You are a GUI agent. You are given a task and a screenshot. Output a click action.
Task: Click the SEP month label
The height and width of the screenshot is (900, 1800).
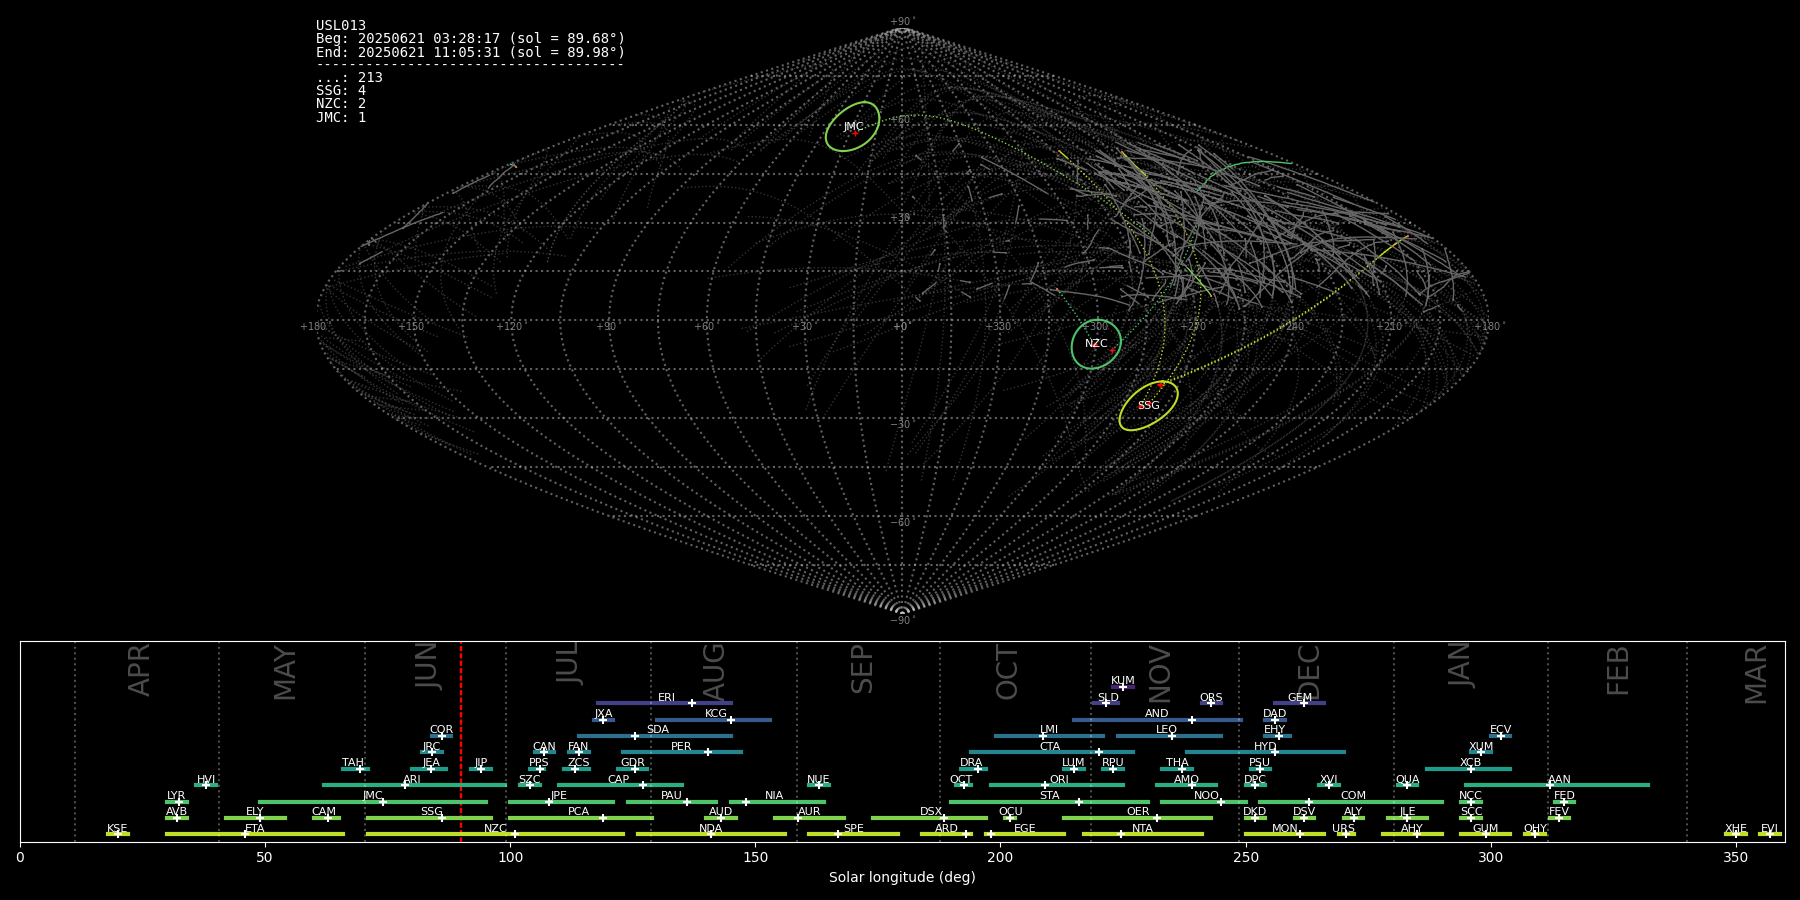coord(861,669)
